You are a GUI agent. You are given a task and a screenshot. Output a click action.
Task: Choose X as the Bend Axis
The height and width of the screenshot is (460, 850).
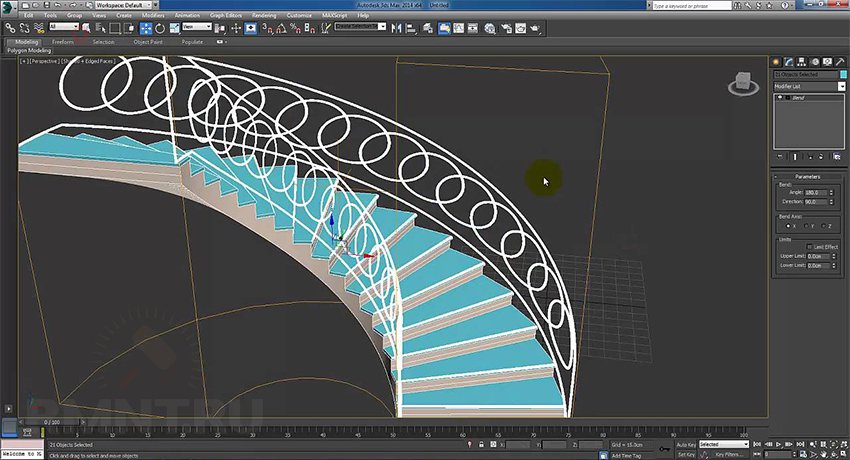click(x=787, y=226)
